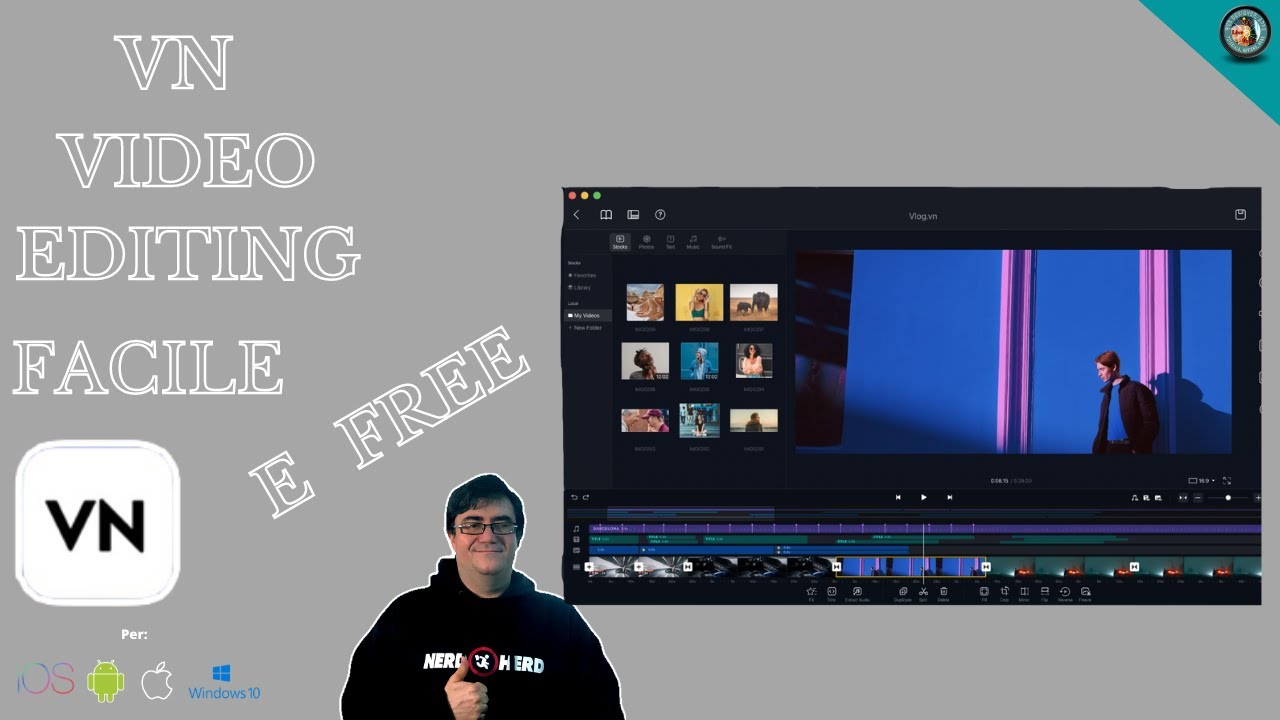Toggle the panel layout icon

(633, 215)
